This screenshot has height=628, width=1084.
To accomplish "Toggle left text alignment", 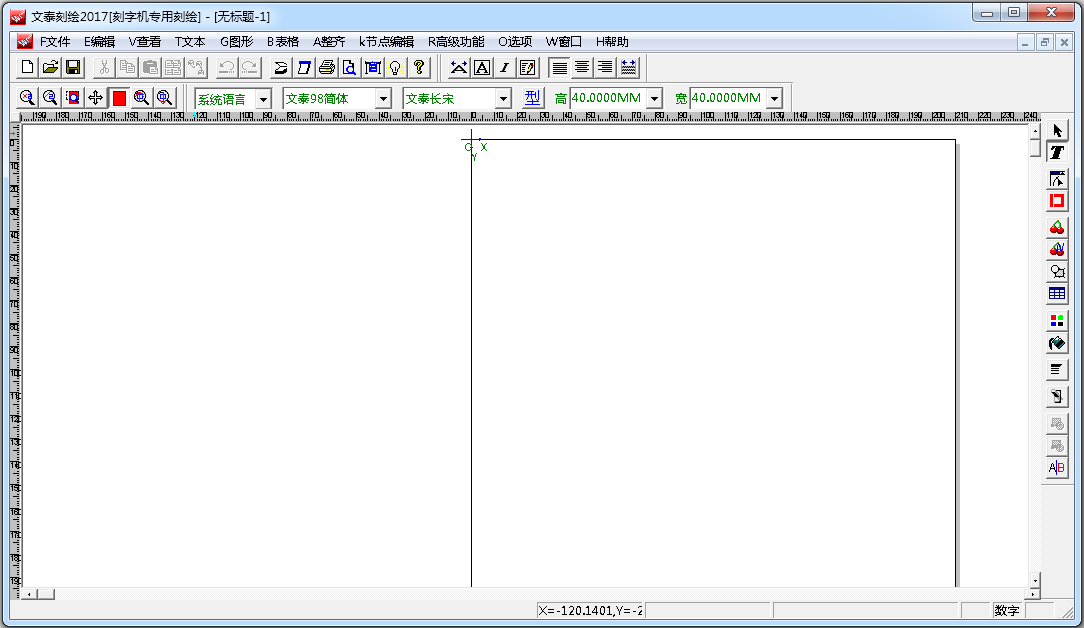I will pos(559,67).
